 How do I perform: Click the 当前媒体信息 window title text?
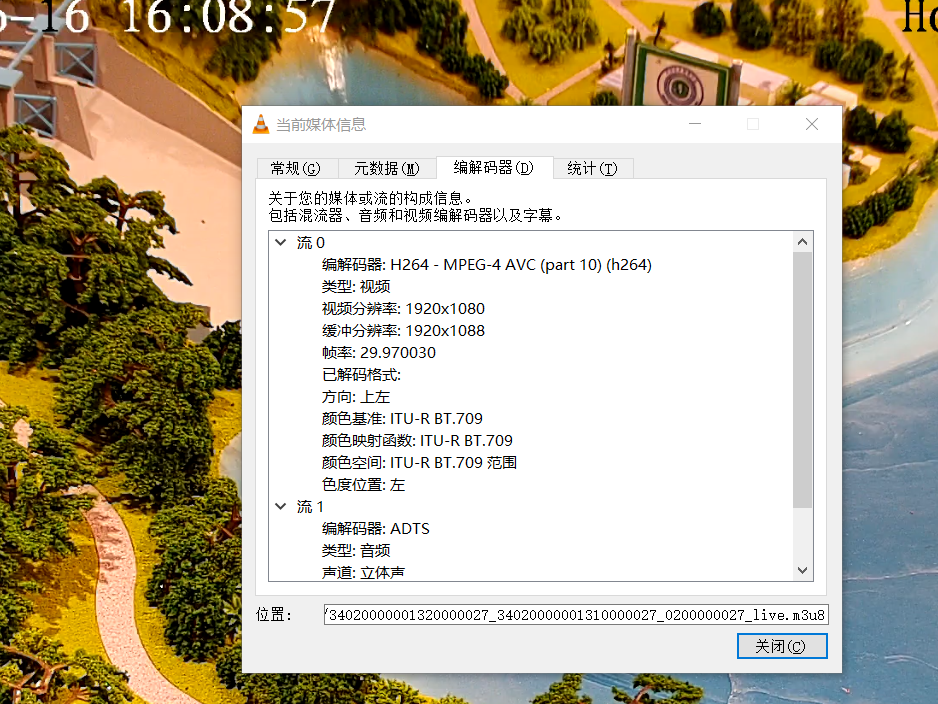(x=321, y=124)
